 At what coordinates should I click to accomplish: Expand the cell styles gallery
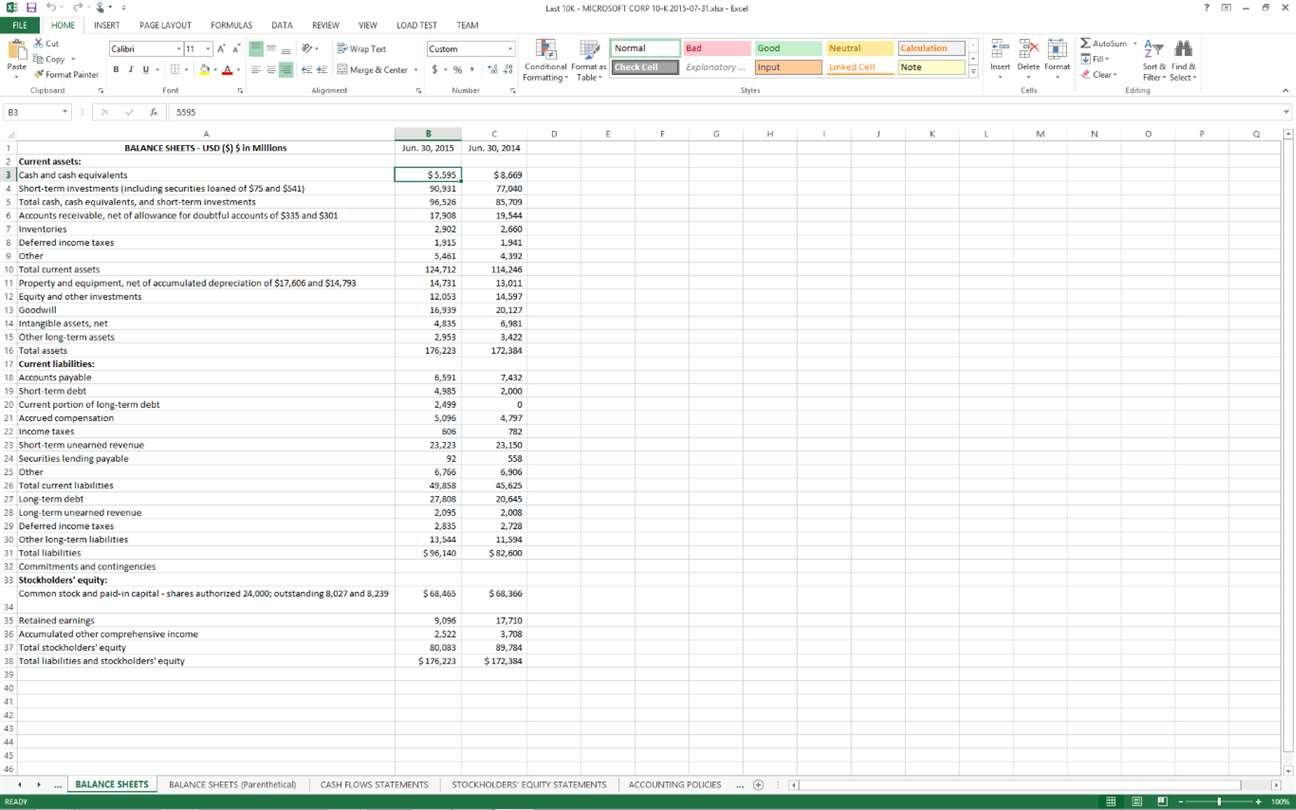[x=973, y=72]
